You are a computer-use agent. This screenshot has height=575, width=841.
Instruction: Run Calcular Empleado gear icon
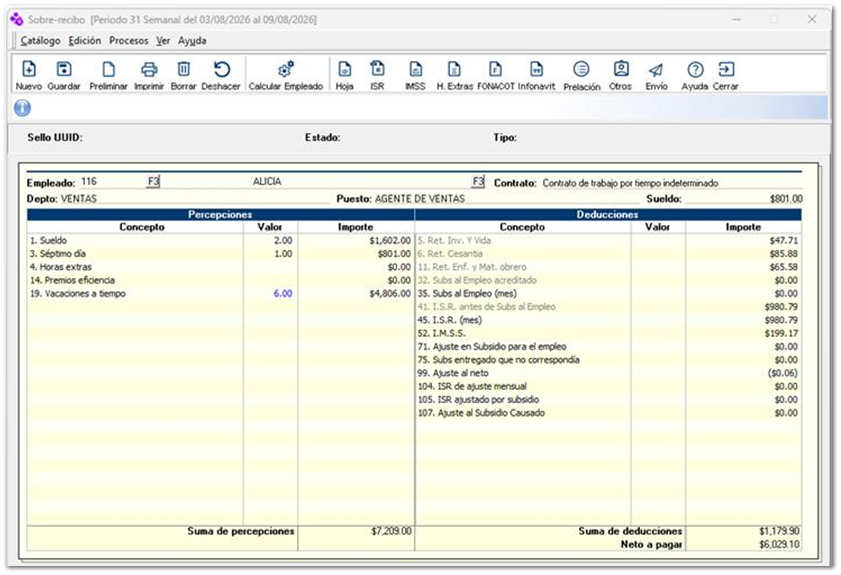(285, 69)
